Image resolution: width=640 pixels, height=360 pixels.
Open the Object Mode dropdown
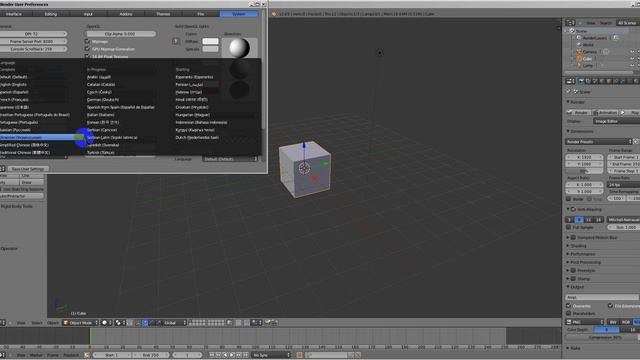81,322
